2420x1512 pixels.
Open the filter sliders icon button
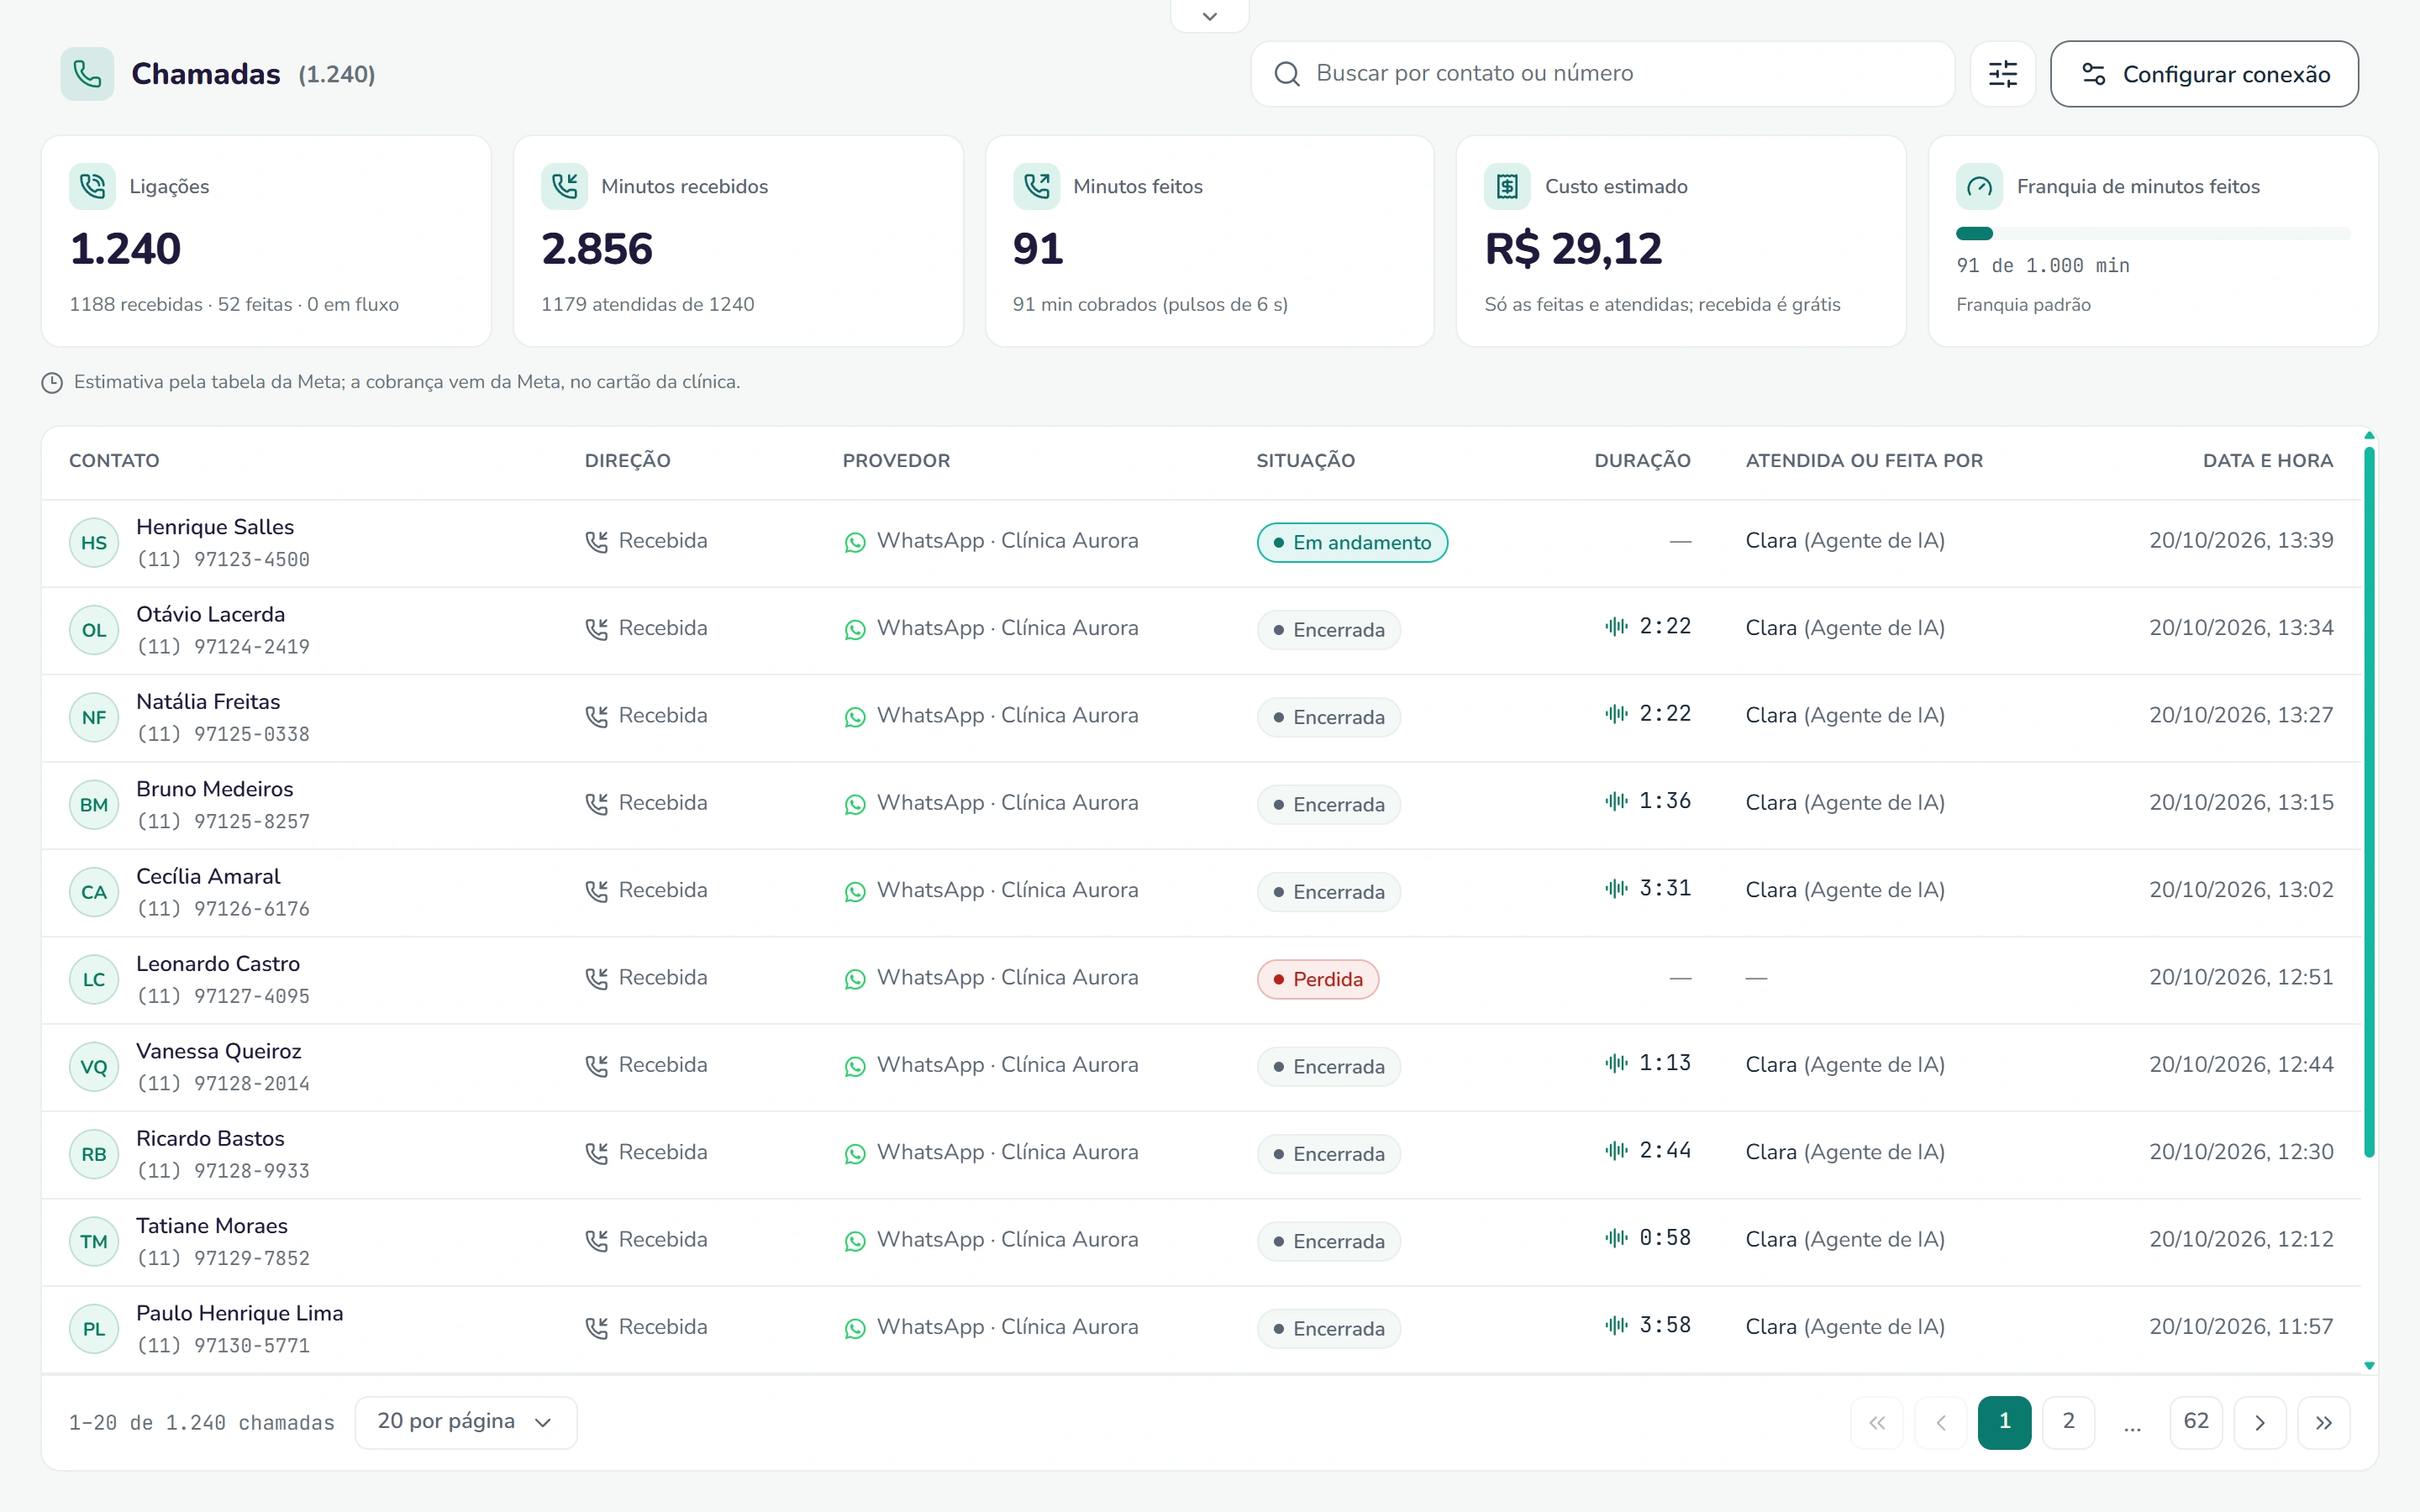(2002, 74)
